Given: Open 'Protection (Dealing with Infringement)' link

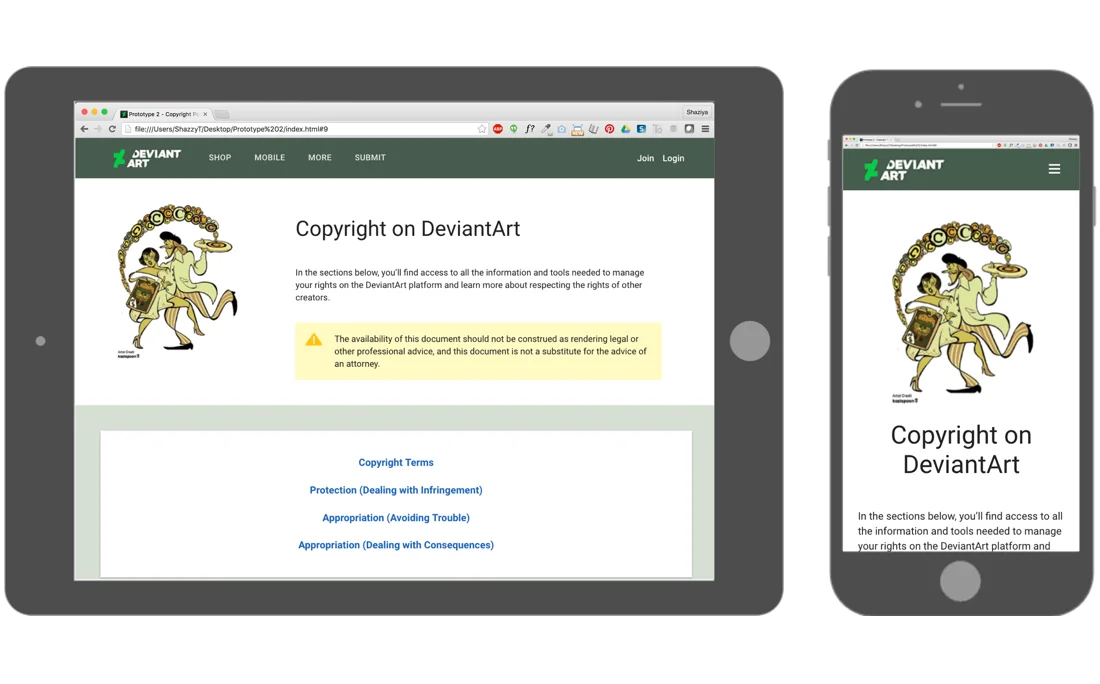Looking at the screenshot, I should tap(396, 490).
